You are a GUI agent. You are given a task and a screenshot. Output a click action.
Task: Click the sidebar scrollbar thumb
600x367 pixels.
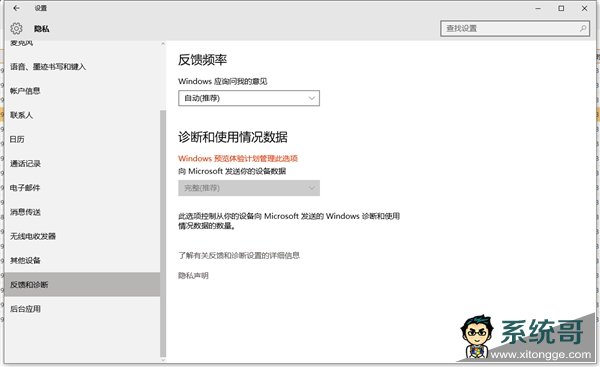(163, 233)
